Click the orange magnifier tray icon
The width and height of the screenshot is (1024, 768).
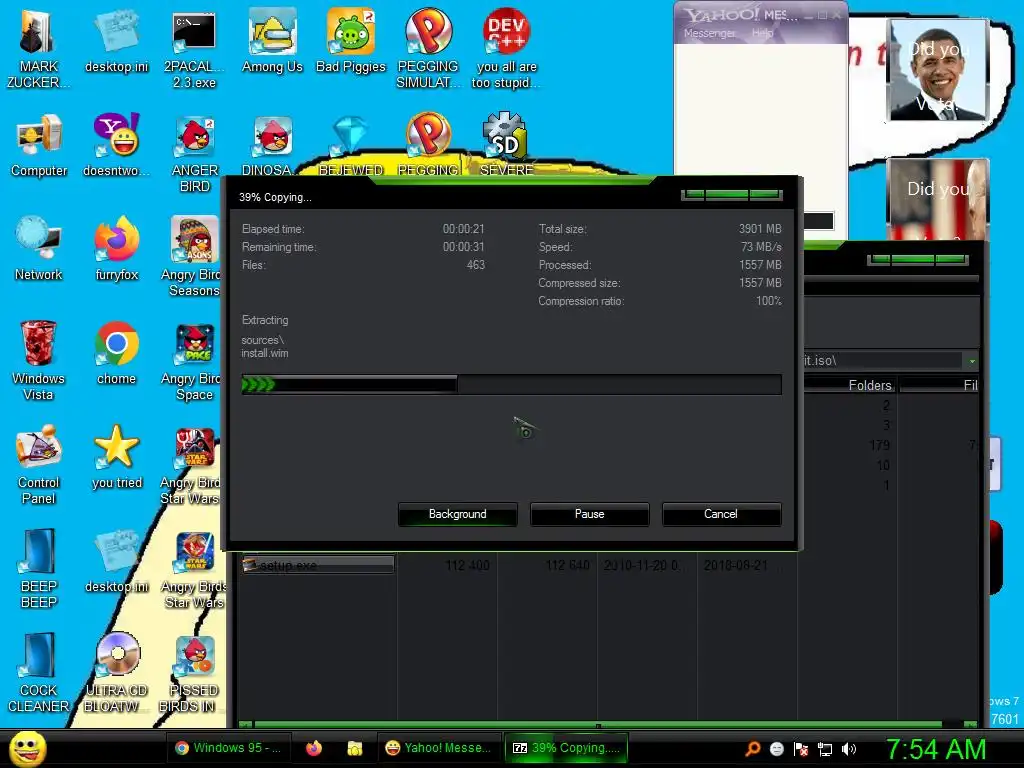point(753,749)
